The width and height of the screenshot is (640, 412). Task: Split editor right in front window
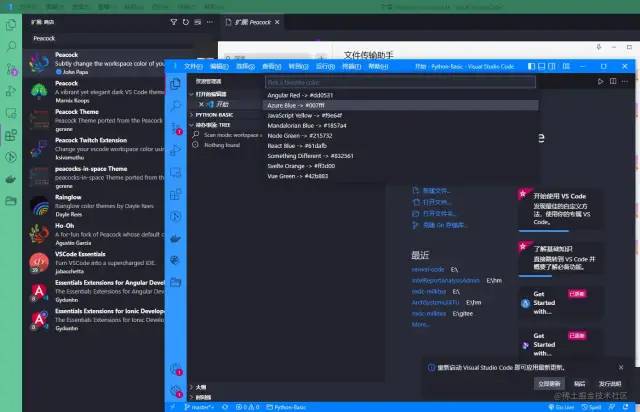(x=613, y=82)
